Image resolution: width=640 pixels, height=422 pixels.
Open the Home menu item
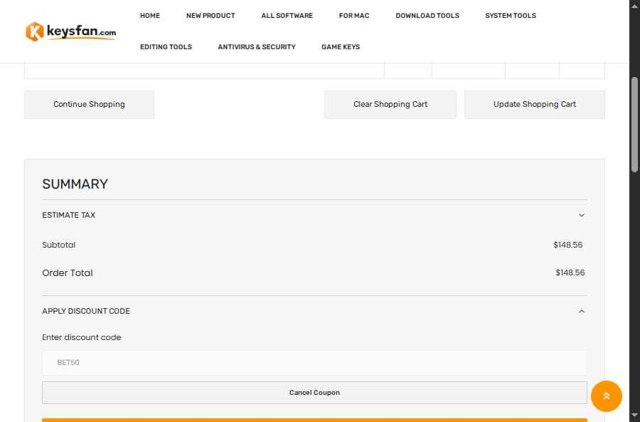click(150, 16)
